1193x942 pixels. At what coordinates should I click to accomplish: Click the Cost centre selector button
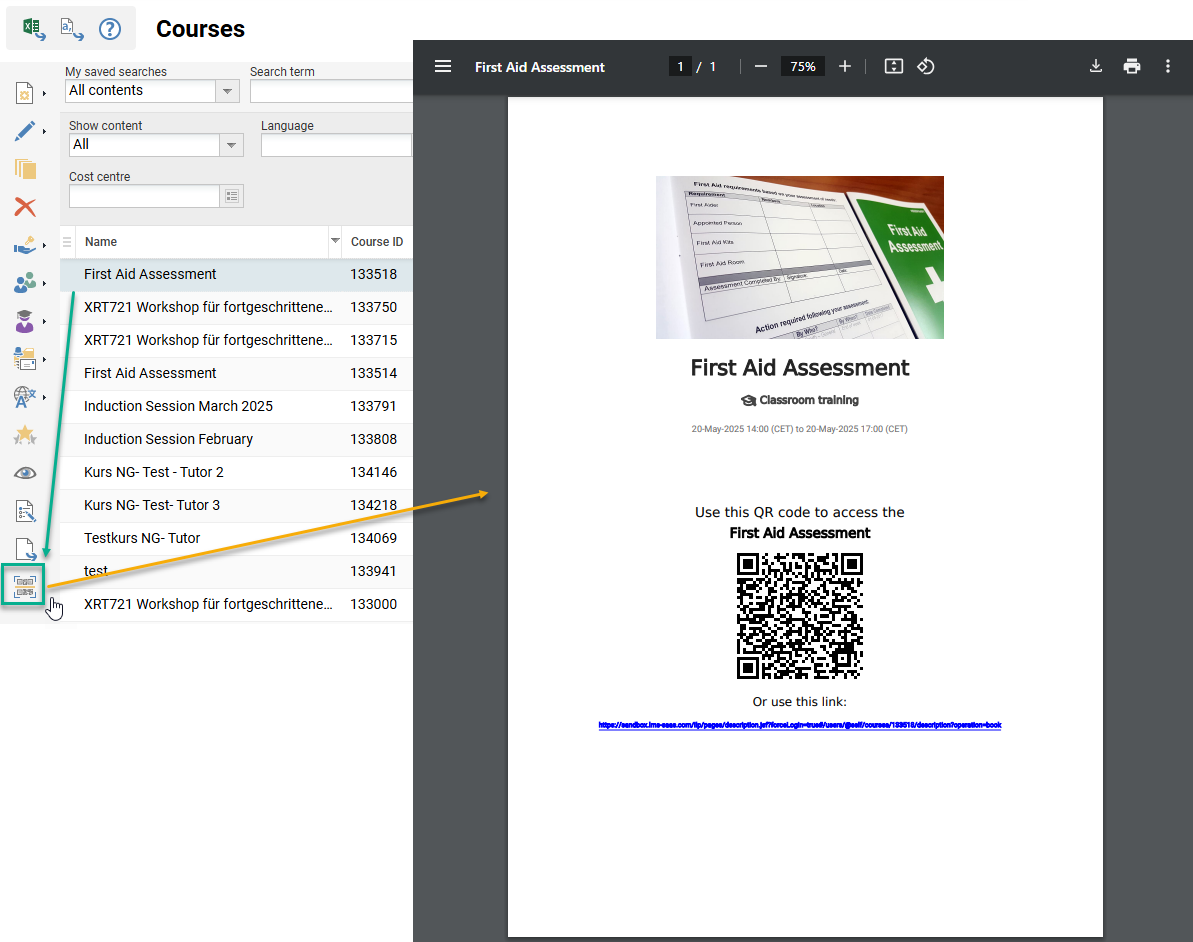[232, 195]
